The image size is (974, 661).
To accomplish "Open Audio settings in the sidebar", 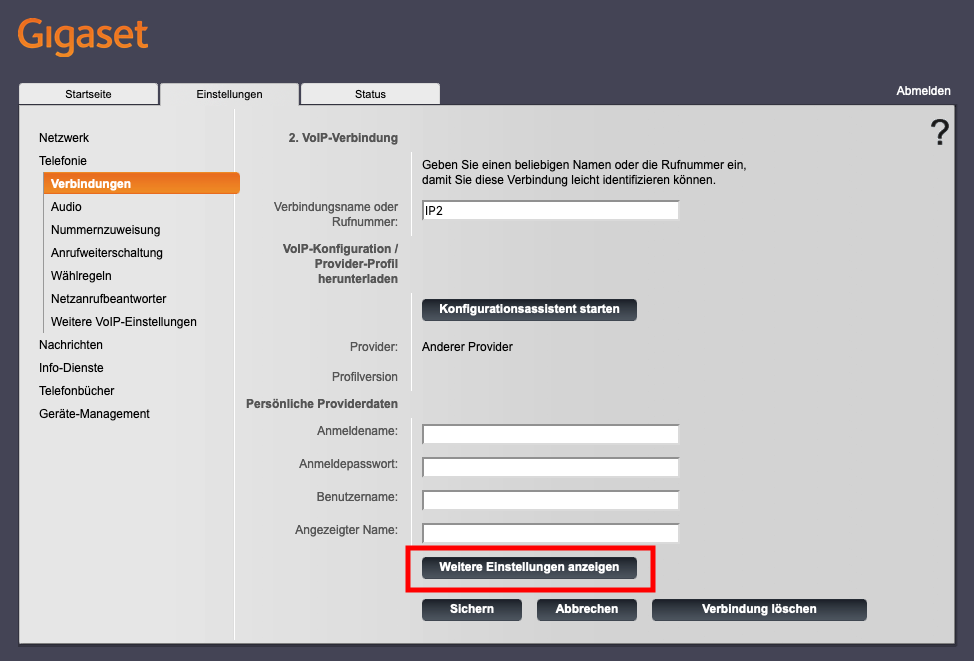I will point(66,206).
